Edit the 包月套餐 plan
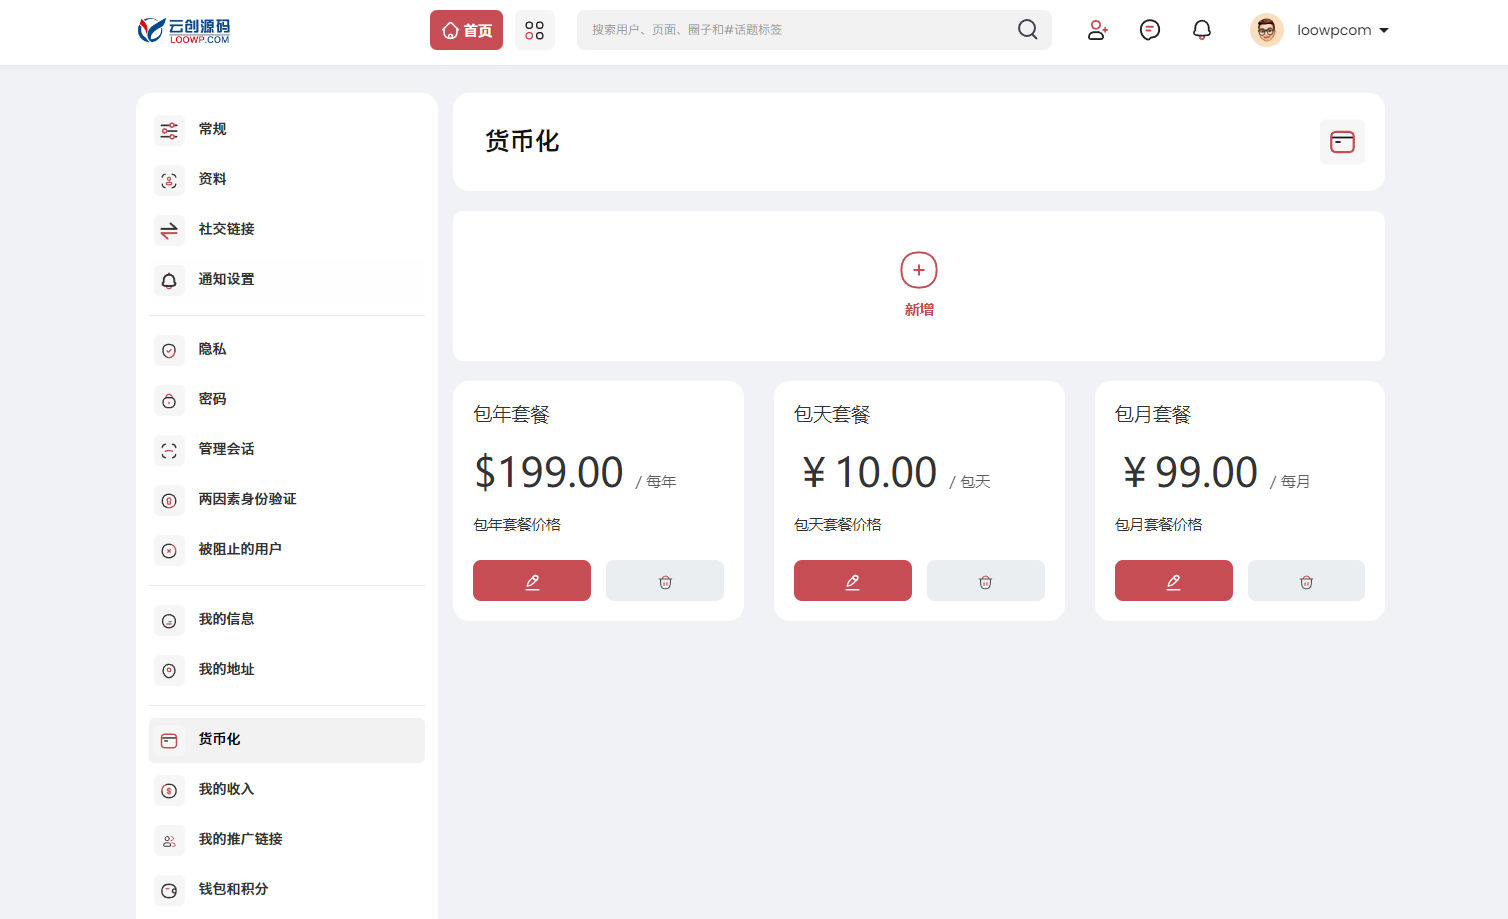Viewport: 1508px width, 919px height. [x=1174, y=581]
